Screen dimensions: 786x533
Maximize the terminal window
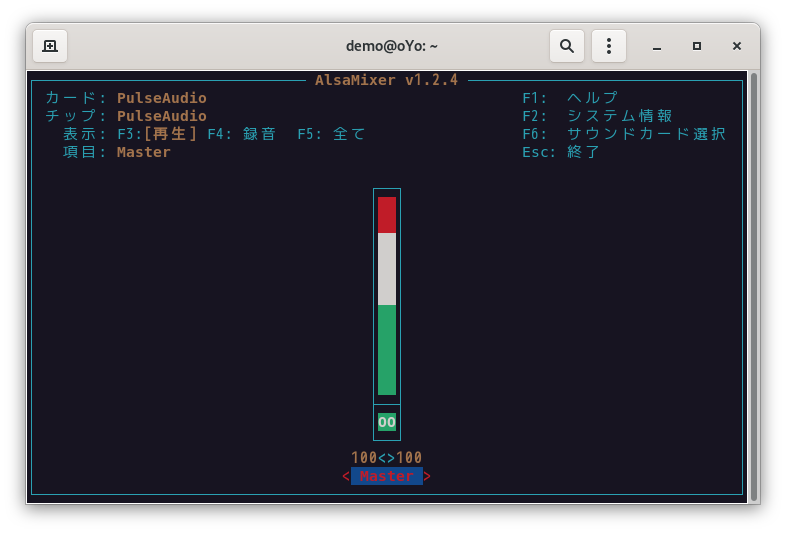pyautogui.click(x=697, y=46)
